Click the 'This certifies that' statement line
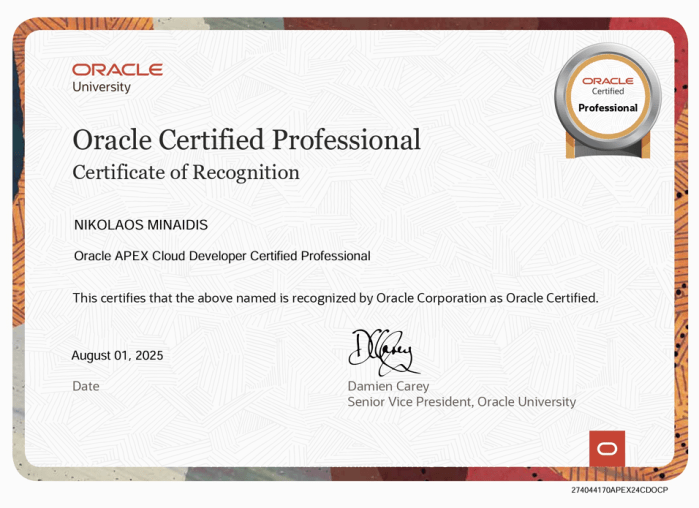 335,298
